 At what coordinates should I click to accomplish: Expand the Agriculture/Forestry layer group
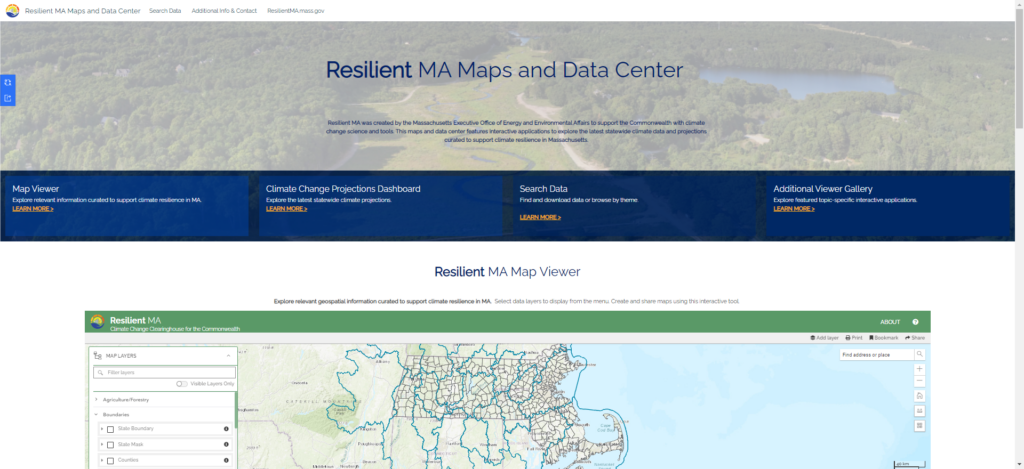(96, 399)
